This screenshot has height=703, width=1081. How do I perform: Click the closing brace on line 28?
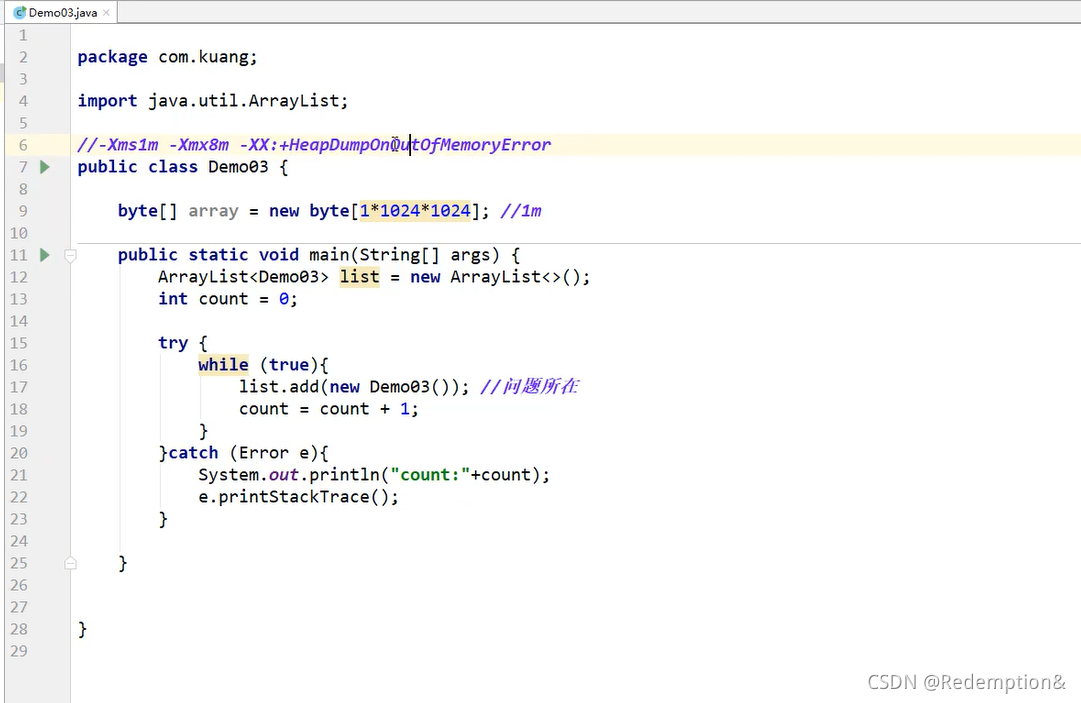pyautogui.click(x=82, y=629)
